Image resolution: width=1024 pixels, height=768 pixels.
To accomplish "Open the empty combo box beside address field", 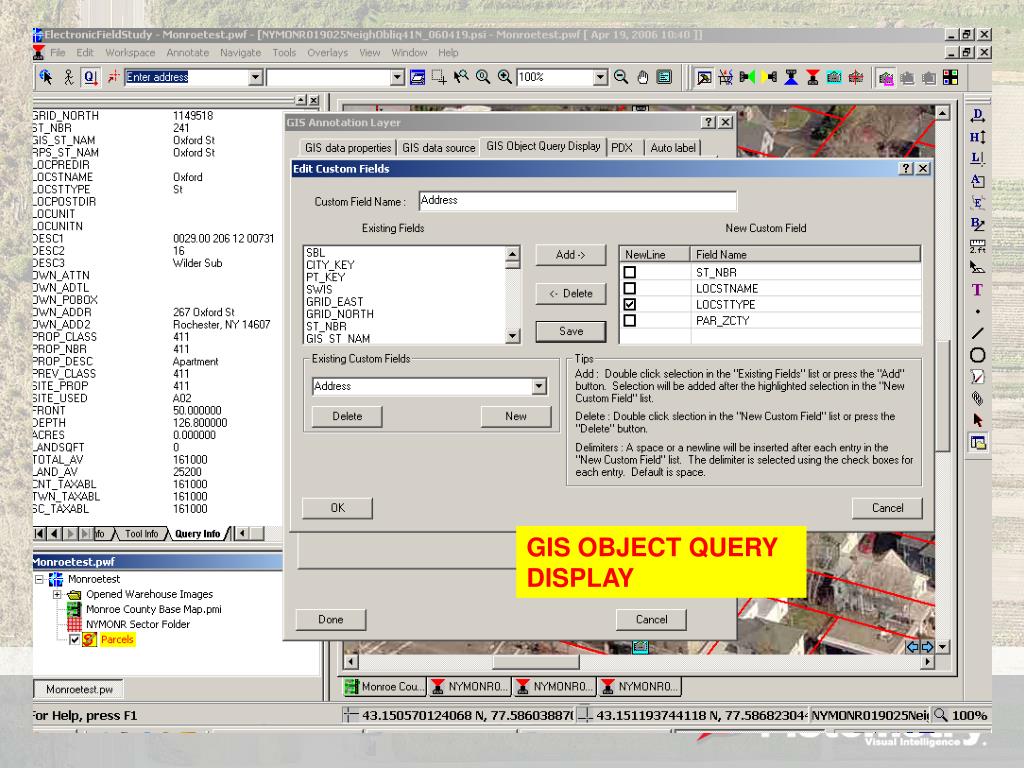I will 397,77.
